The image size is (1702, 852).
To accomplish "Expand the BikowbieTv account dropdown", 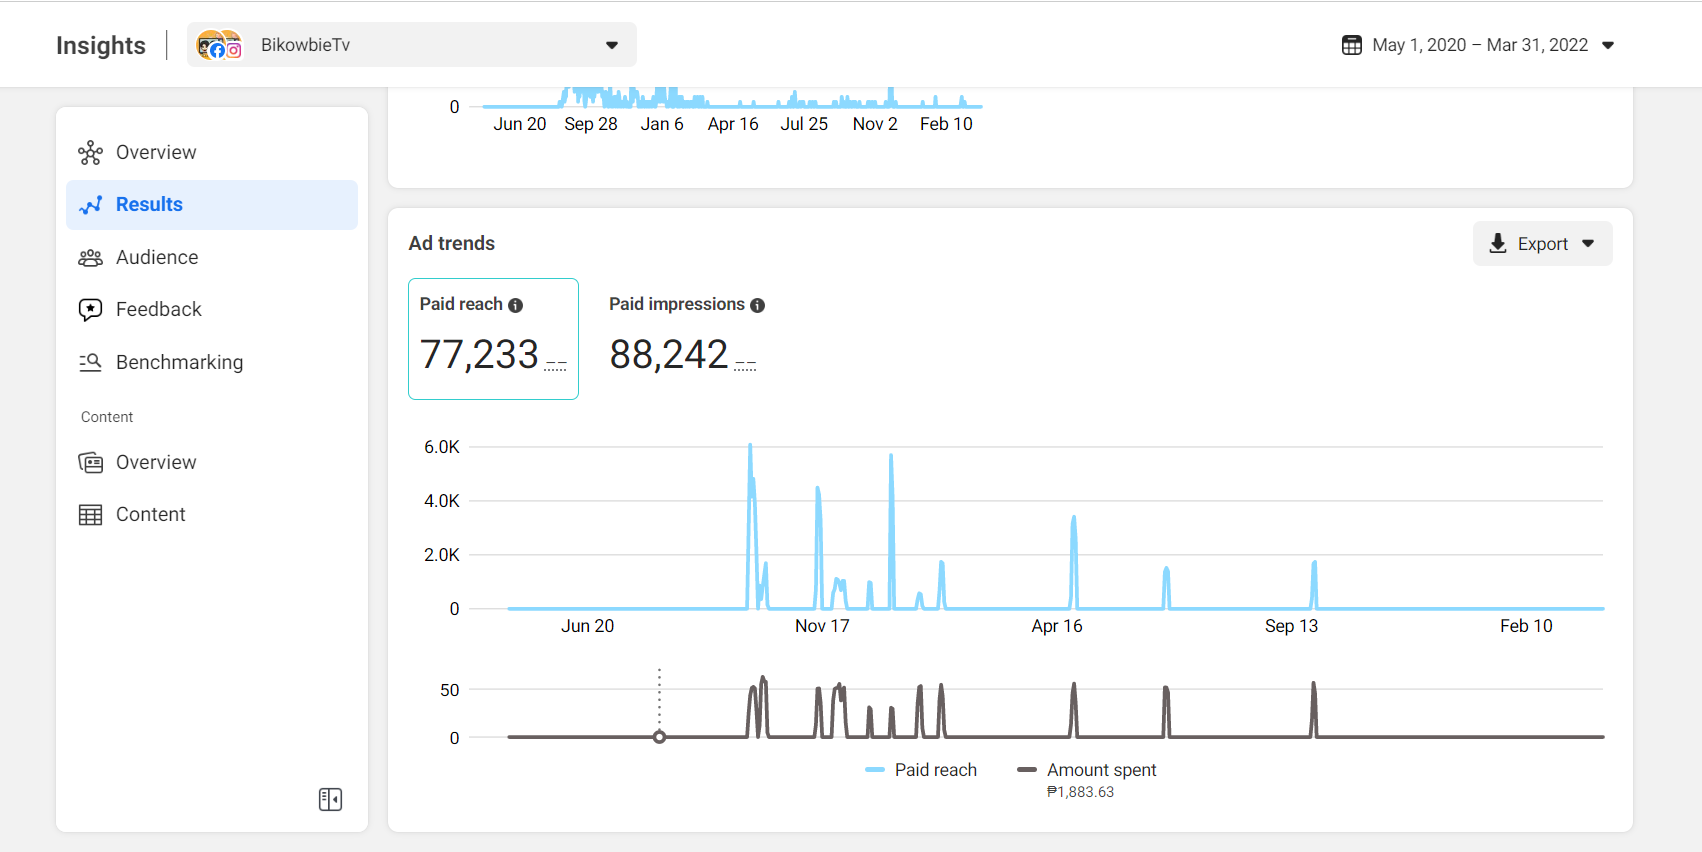I will pos(411,45).
